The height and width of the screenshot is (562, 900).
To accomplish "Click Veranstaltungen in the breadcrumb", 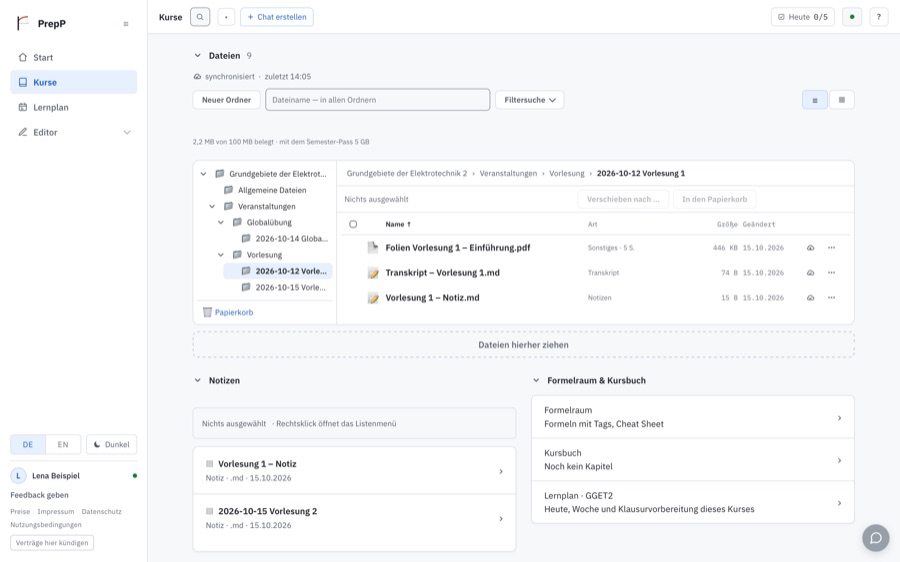I will click(508, 173).
